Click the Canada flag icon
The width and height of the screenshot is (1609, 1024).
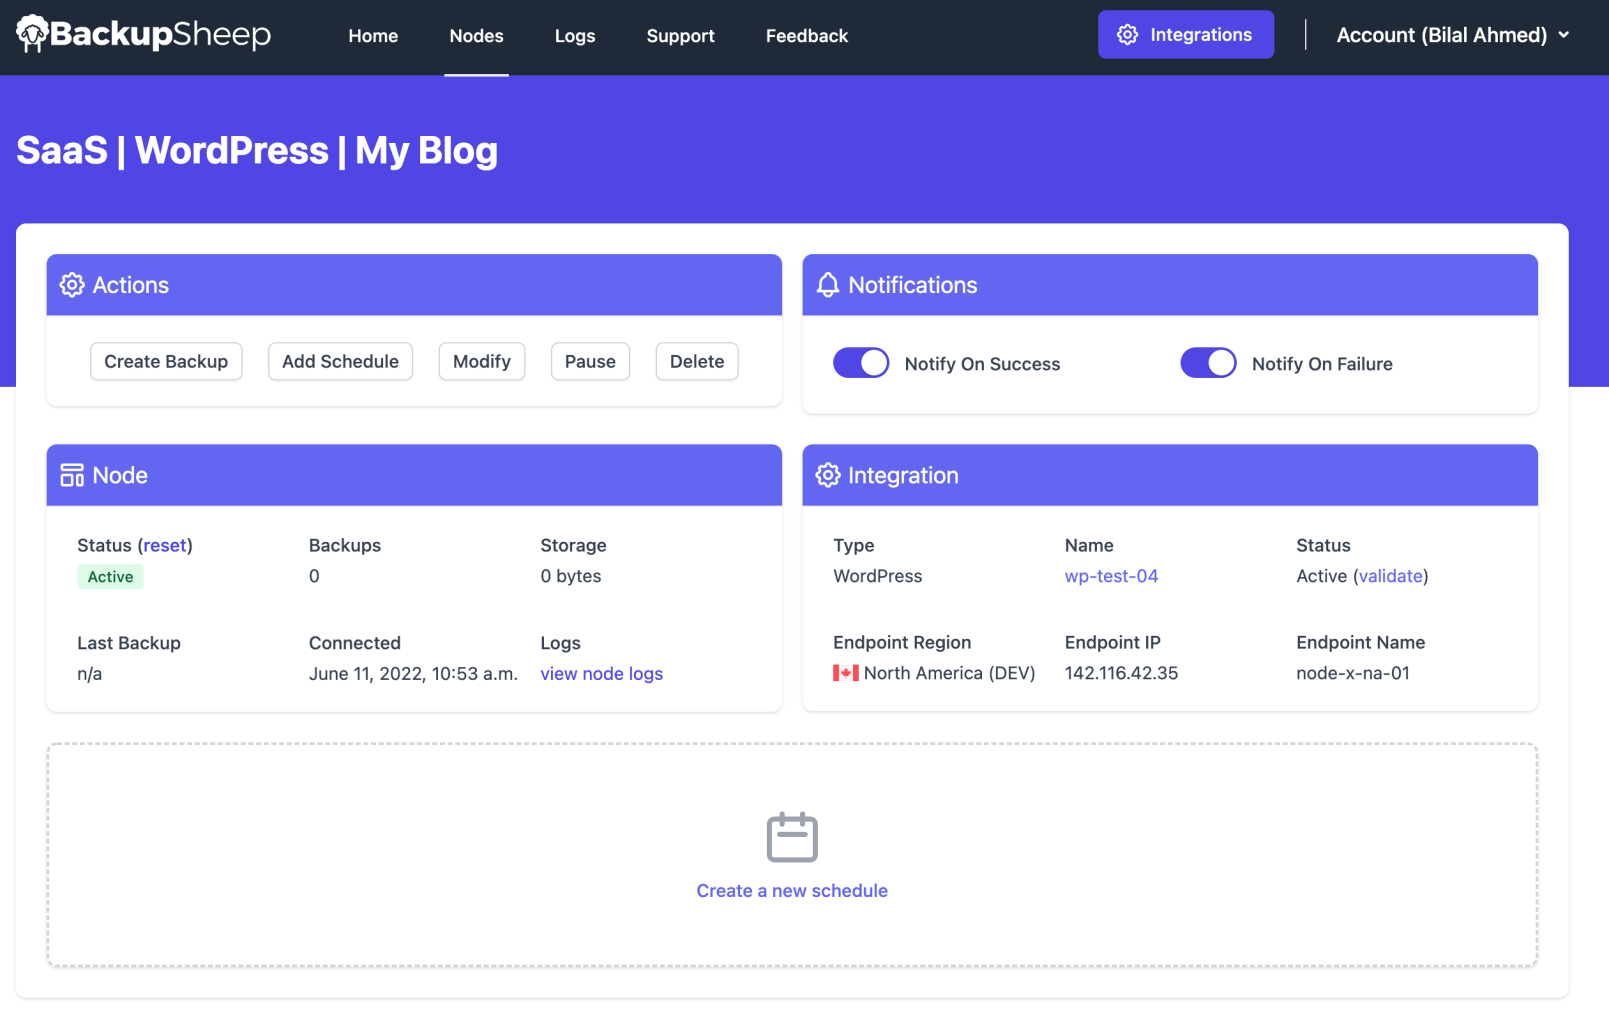click(x=846, y=673)
